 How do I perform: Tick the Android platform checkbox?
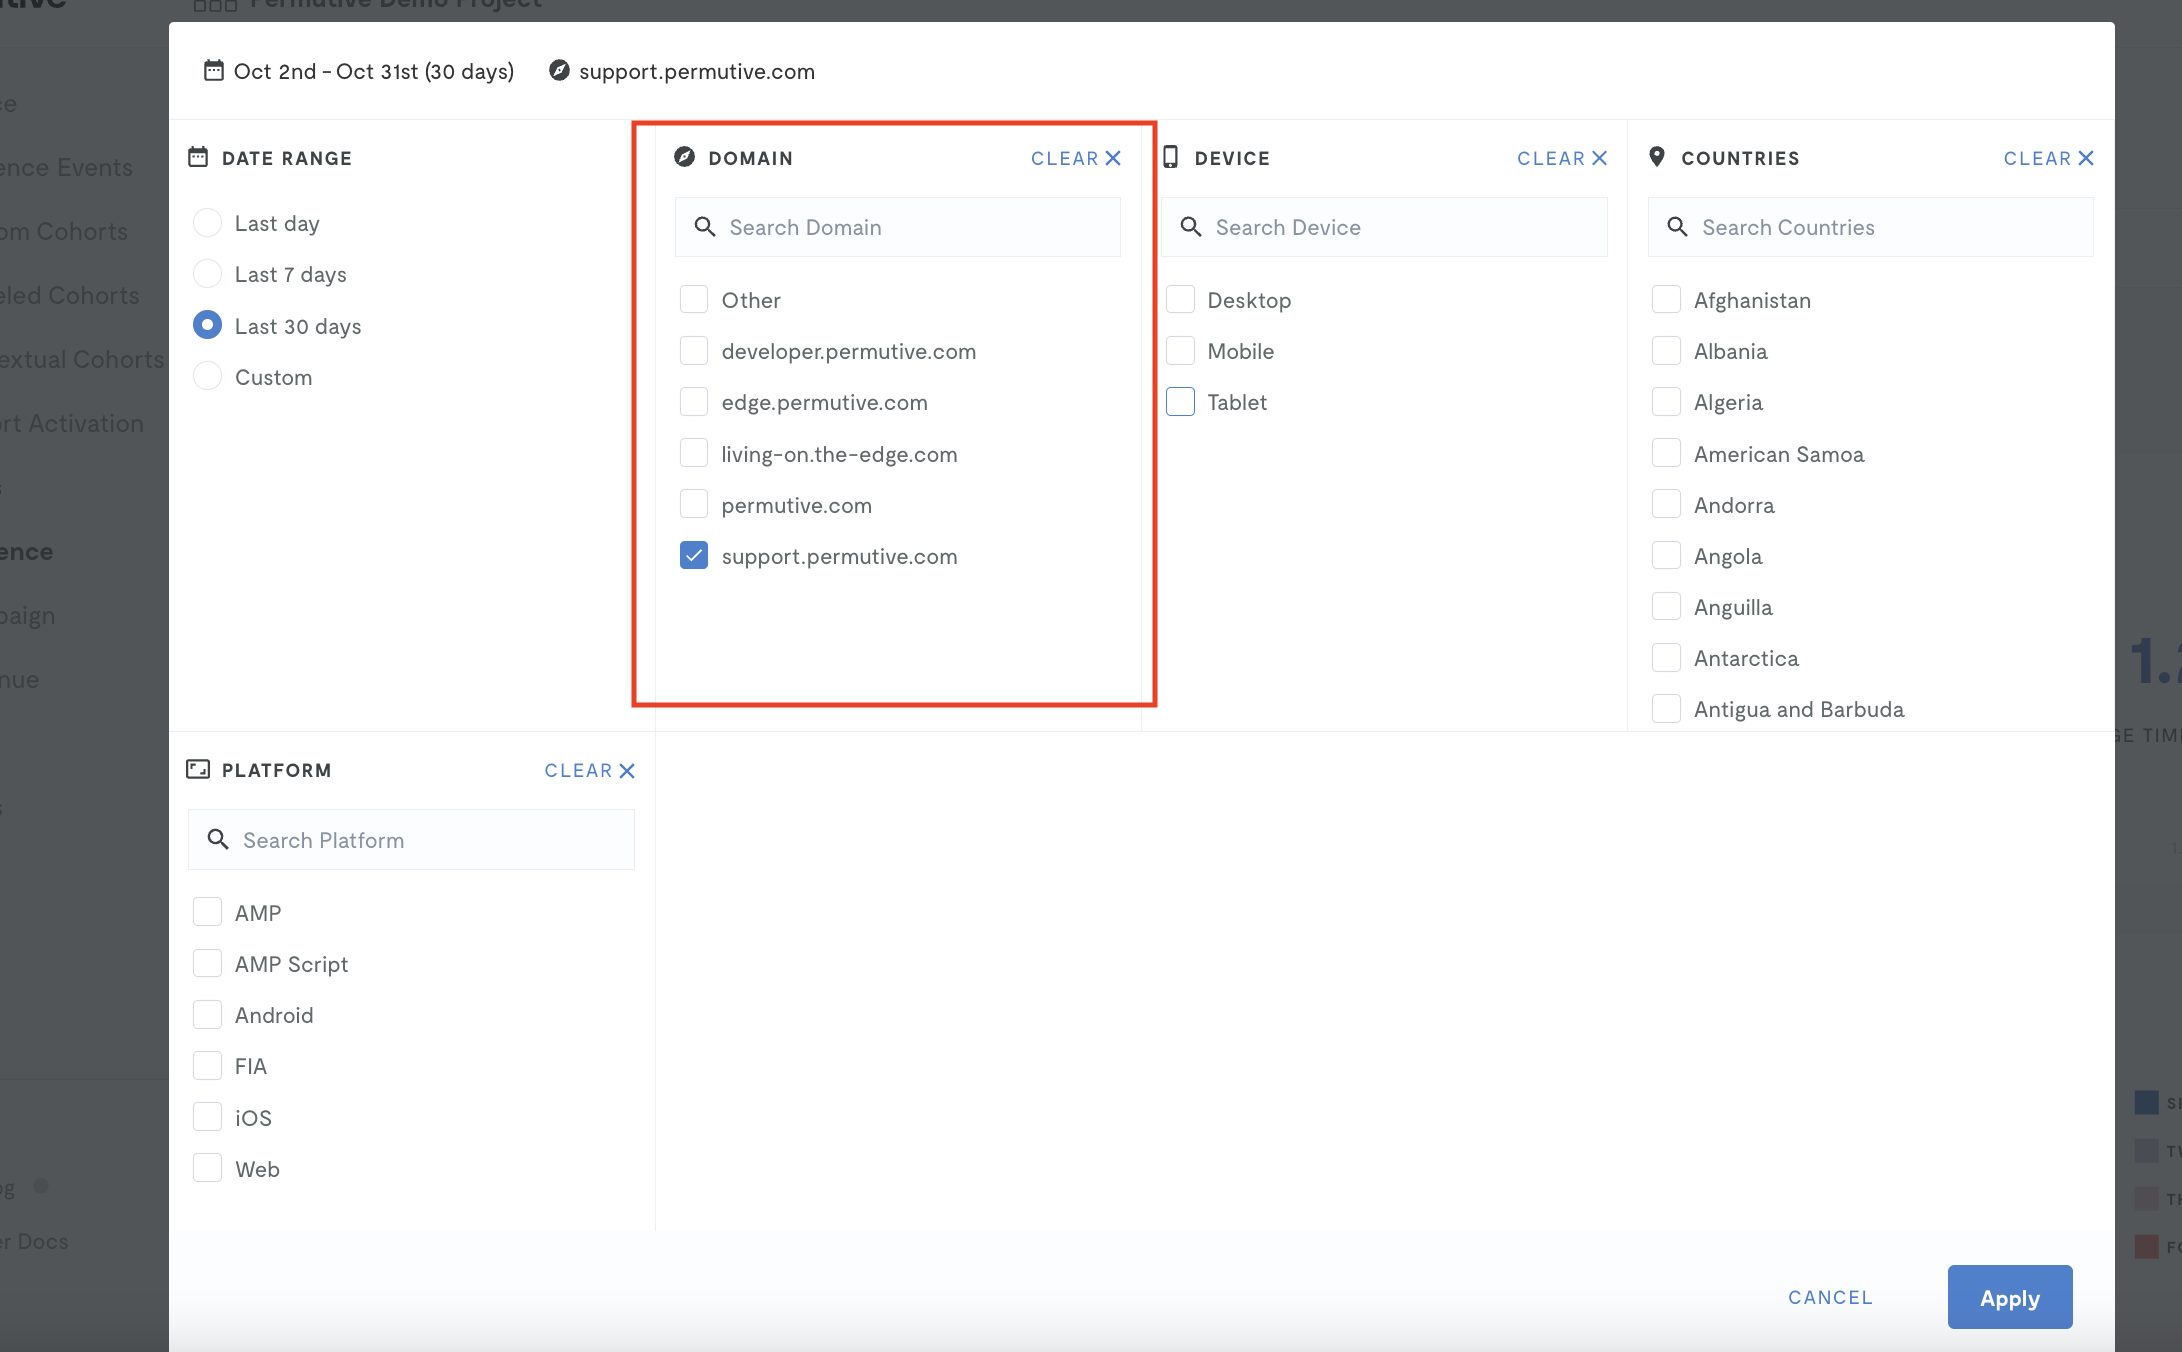point(207,1014)
